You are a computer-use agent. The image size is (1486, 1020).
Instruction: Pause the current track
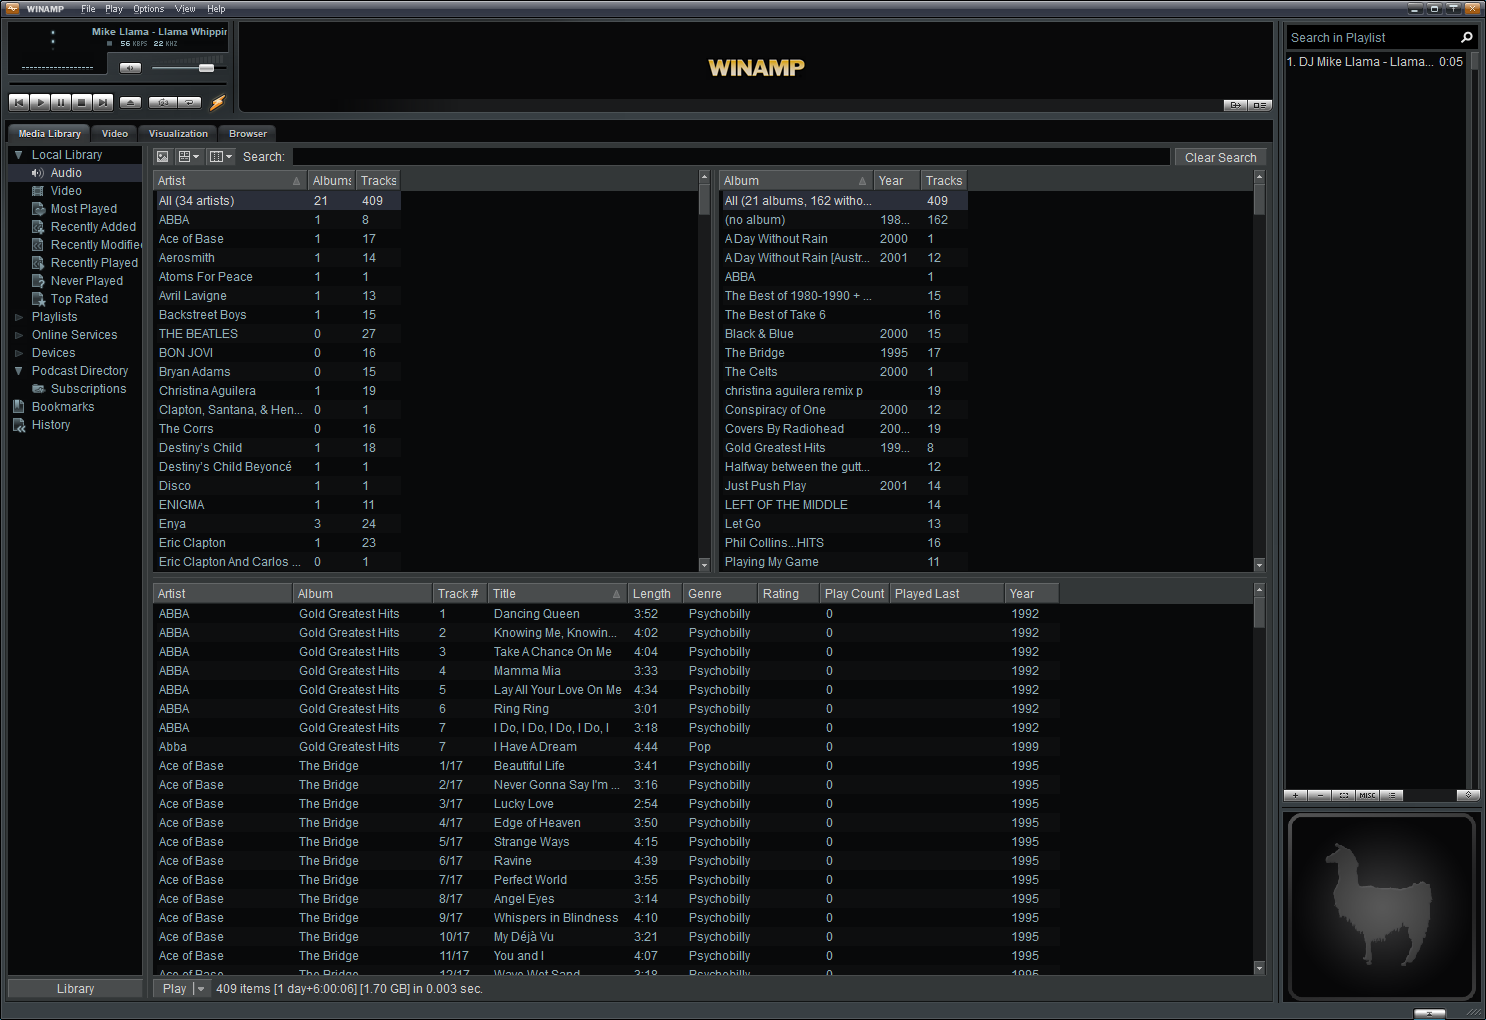coord(61,102)
